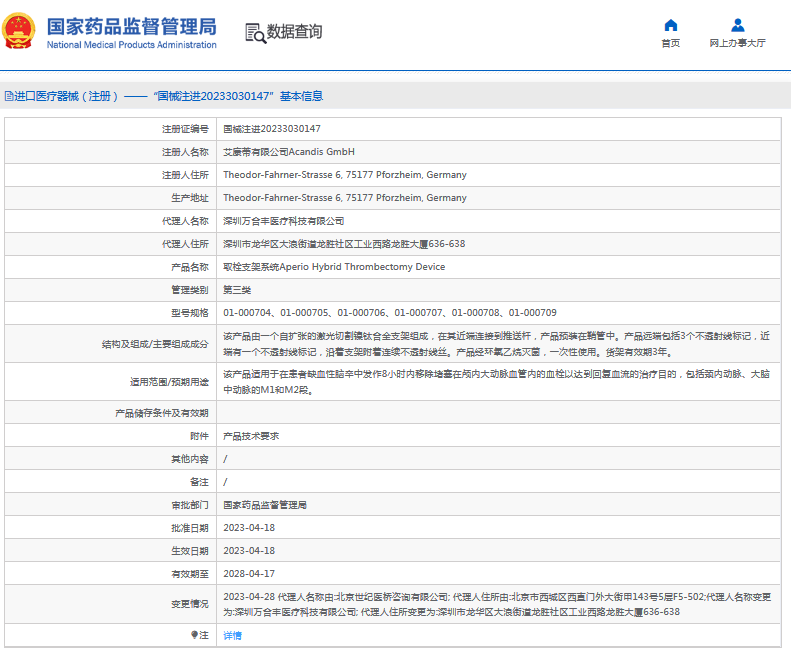The image size is (791, 653).
Task: Click the document icon before 进口医疗器械
Action: (9, 96)
